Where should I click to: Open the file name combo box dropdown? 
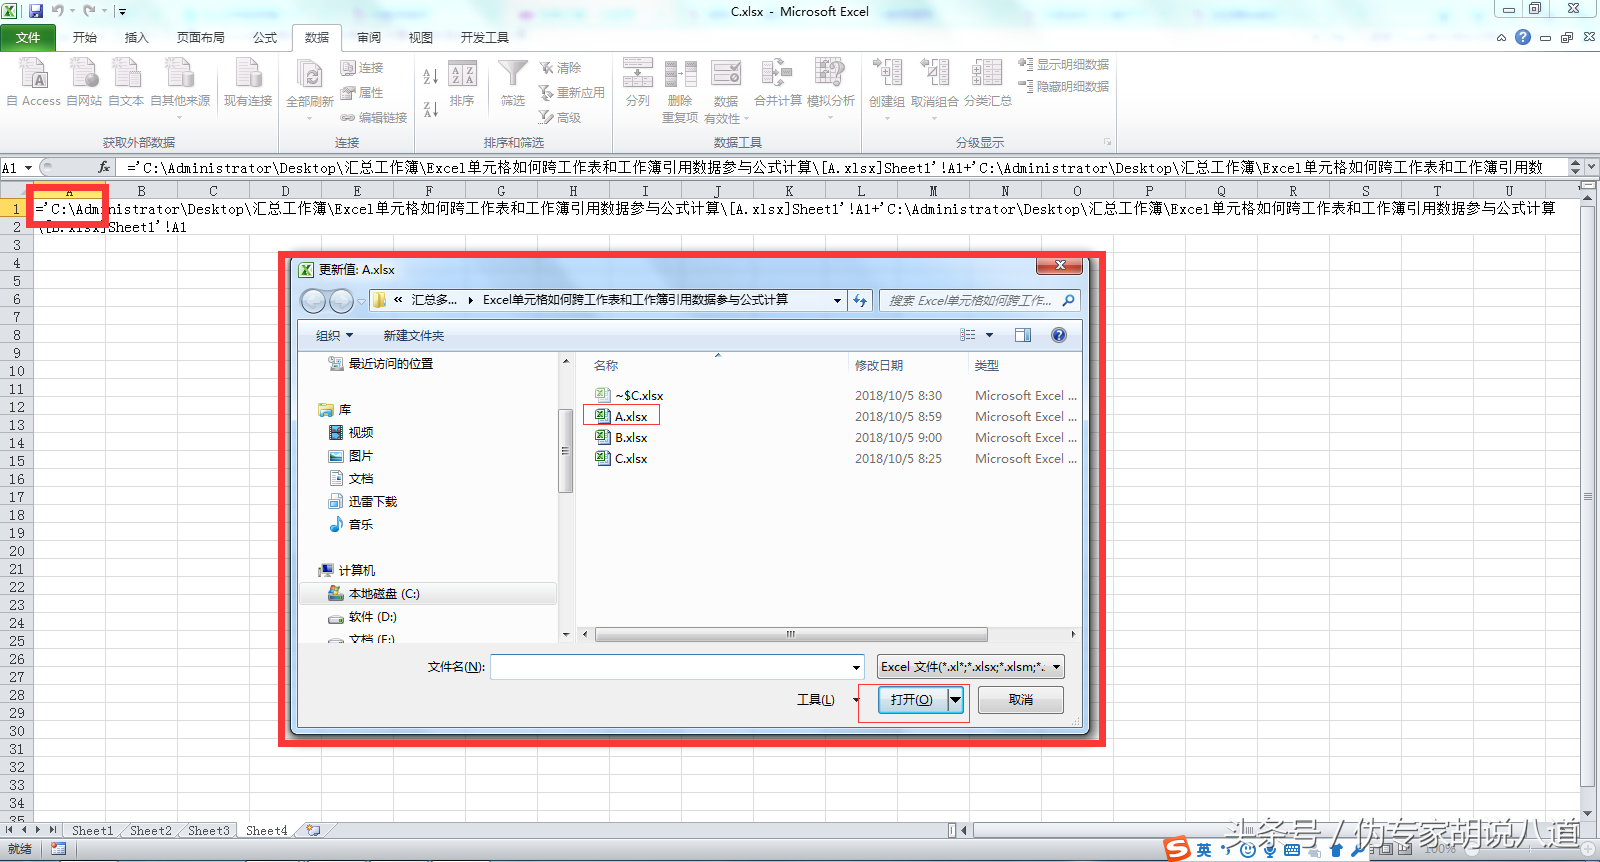[856, 667]
